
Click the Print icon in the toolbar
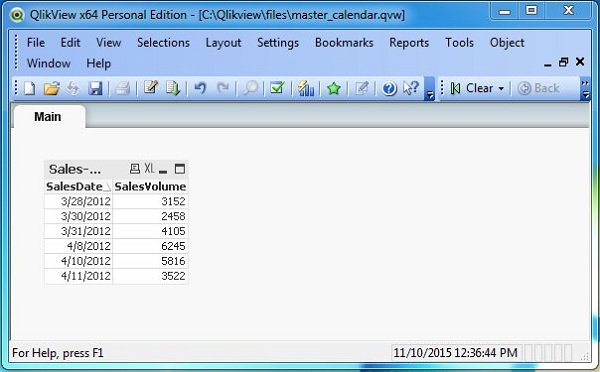[123, 88]
